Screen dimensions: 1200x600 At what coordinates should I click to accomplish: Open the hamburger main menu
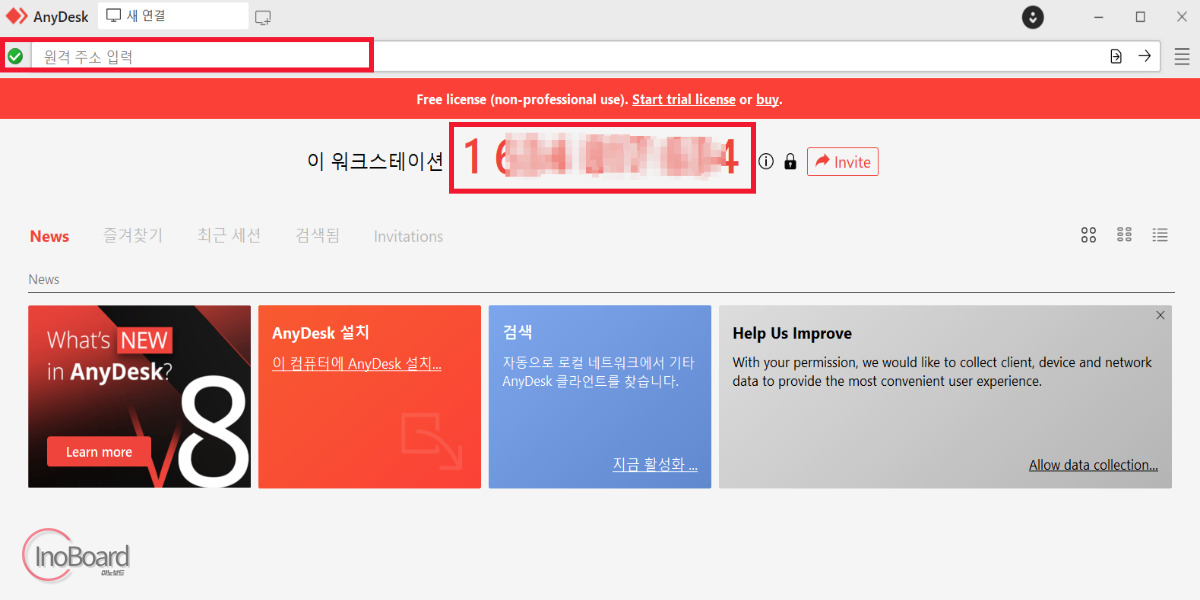click(x=1182, y=56)
